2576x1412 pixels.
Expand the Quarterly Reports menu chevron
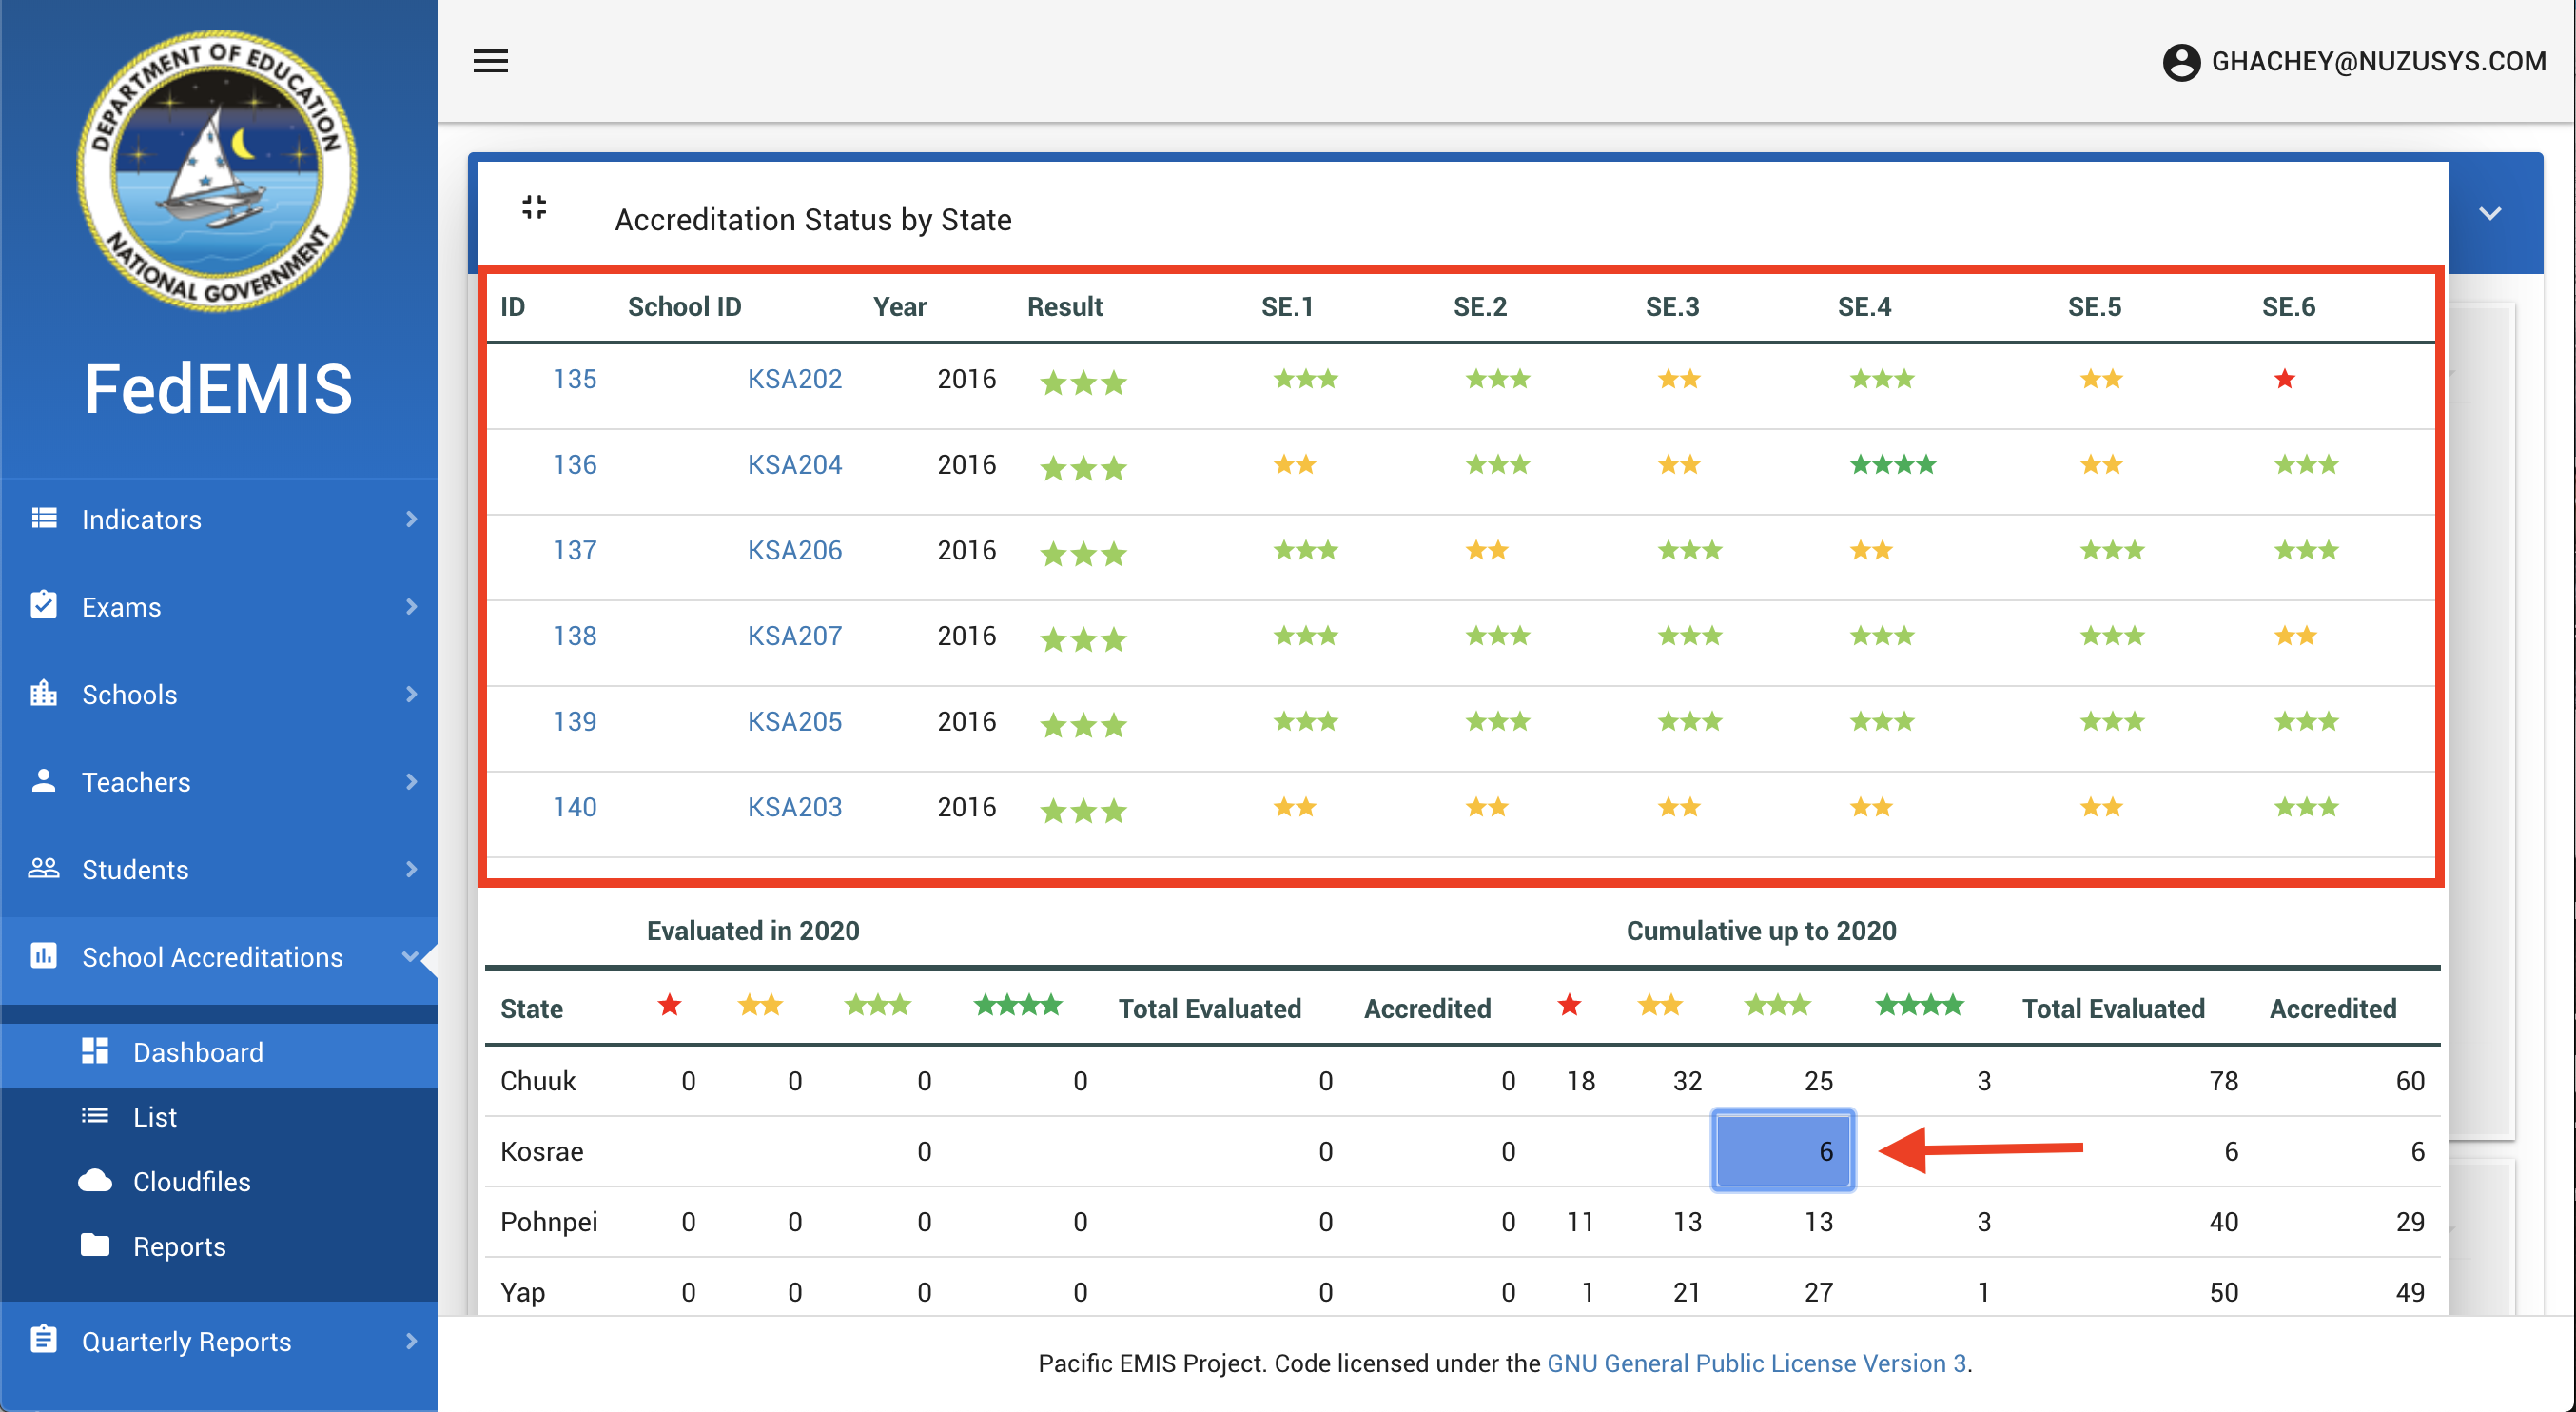click(x=411, y=1341)
